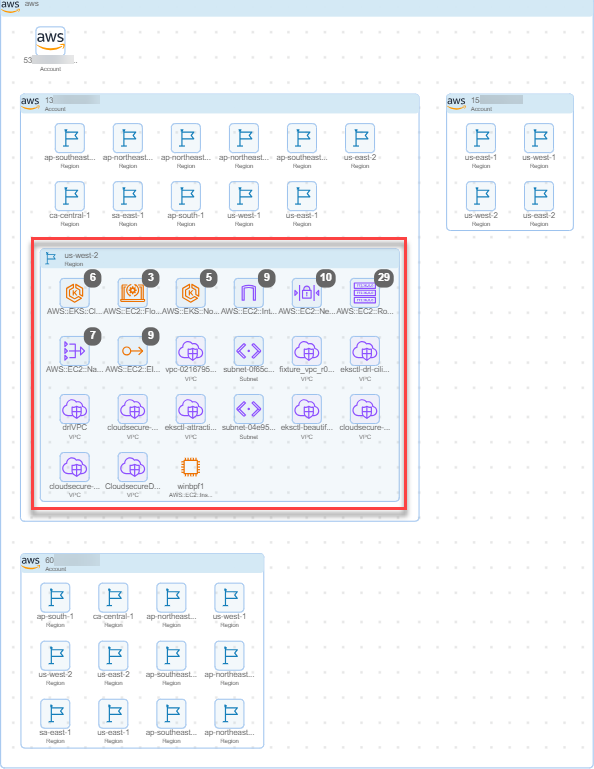Select the AWS::EKS::No... nodegroup icon with badge 5
594x769 pixels.
pyautogui.click(x=190, y=293)
